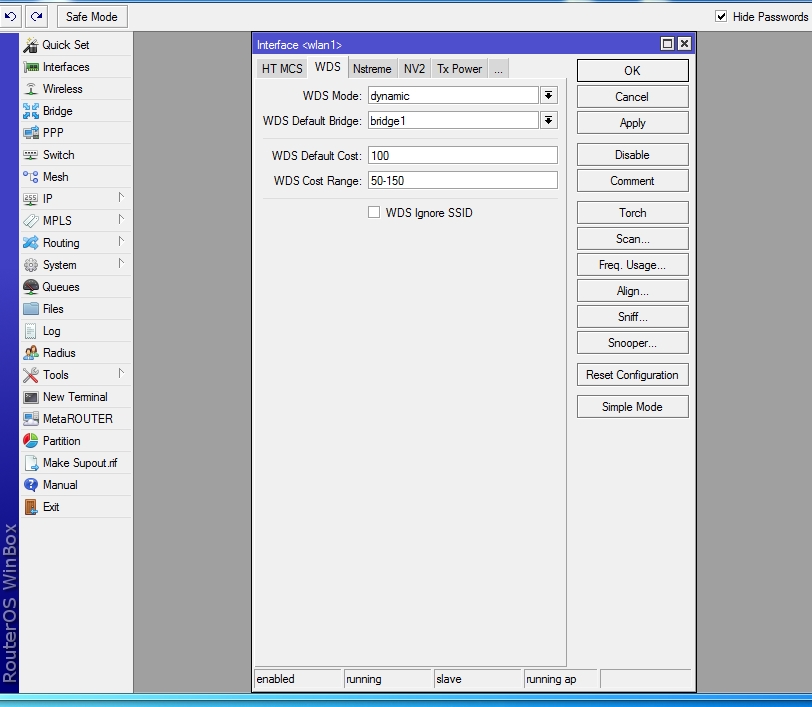
Task: Open the Wireless section icon
Action: tap(31, 89)
